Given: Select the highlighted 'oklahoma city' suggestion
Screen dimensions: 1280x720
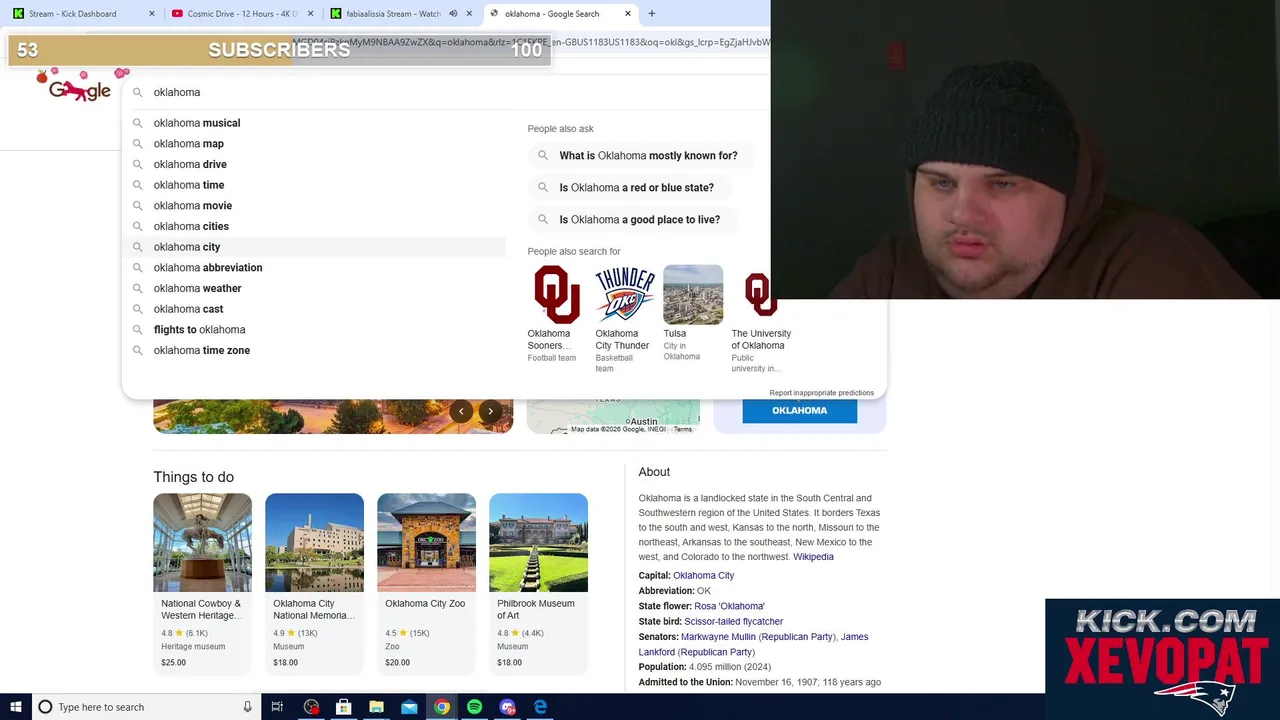Looking at the screenshot, I should 314,247.
